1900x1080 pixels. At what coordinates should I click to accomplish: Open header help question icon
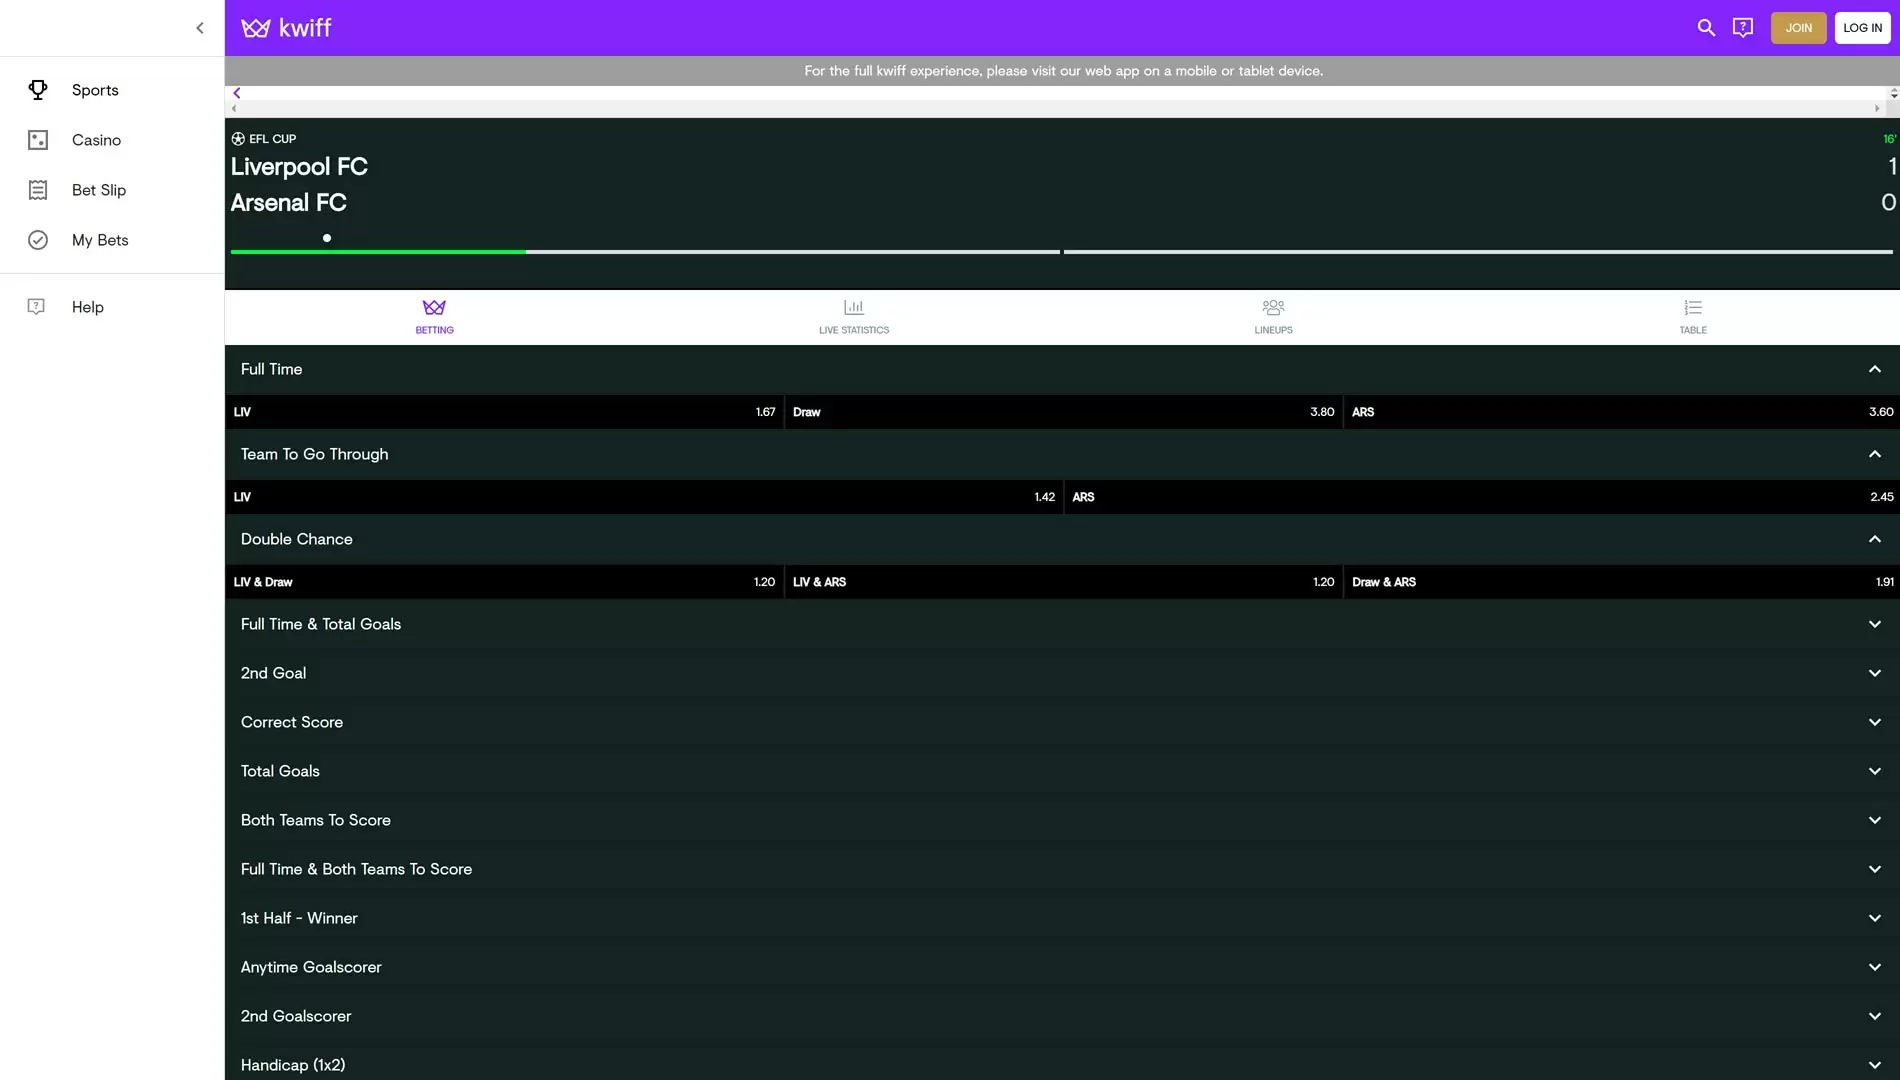coord(1743,28)
